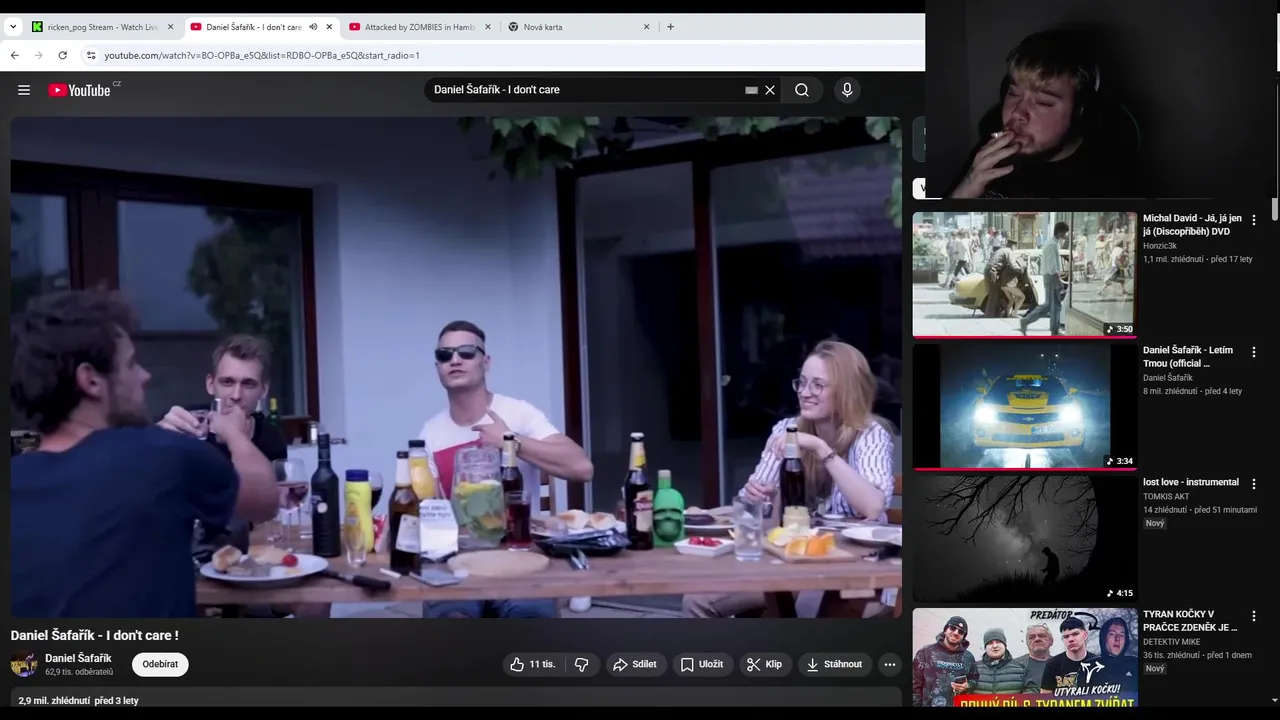Click the 62,9 tis. odběratelů subscriber count
1280x720 pixels.
(79, 672)
